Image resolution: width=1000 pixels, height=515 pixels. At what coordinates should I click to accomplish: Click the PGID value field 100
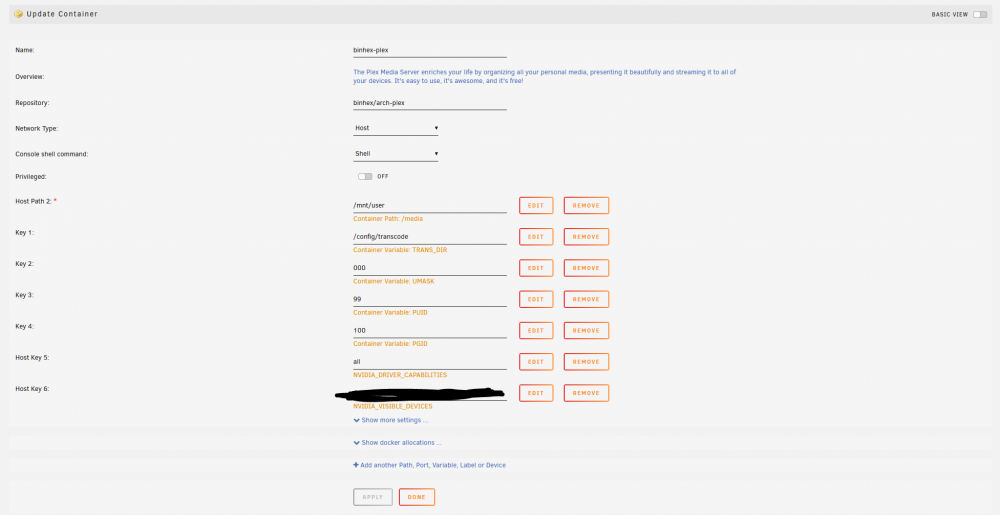pos(430,331)
